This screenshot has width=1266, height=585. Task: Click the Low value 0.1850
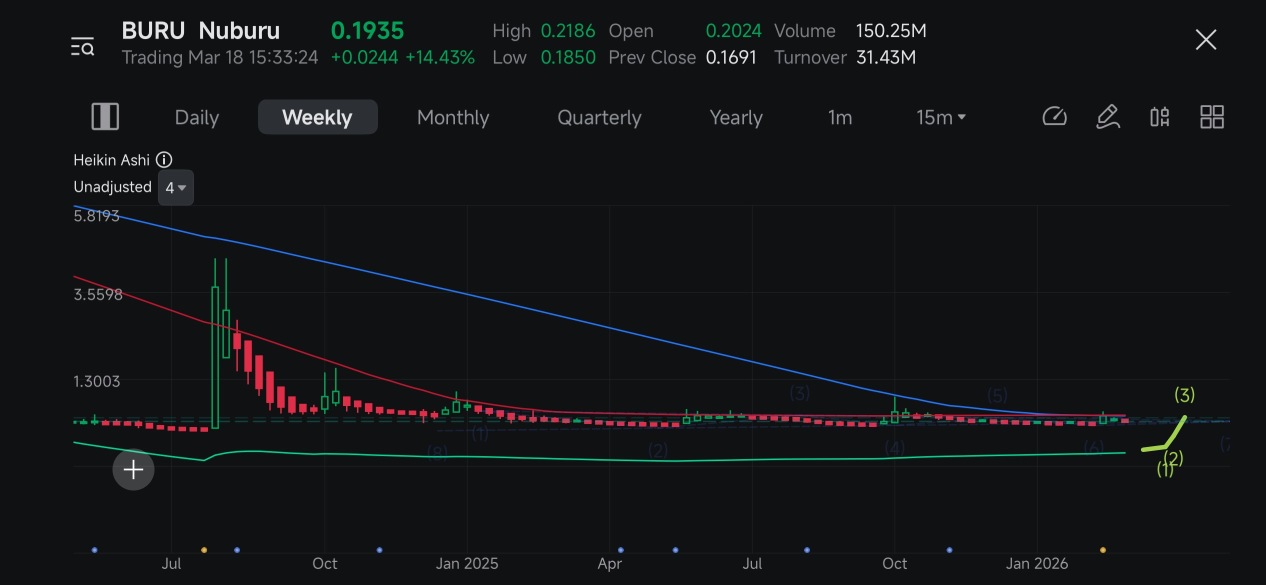[568, 57]
